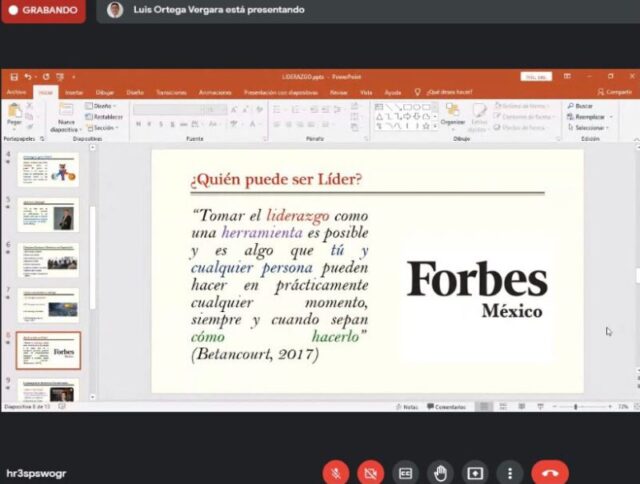Click the Undo arrow in PowerPoint

click(x=28, y=77)
